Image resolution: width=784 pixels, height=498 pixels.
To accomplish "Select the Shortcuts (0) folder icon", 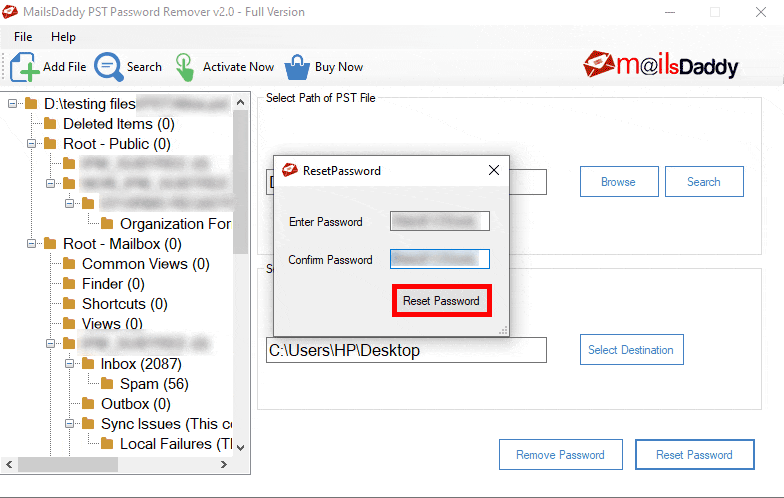I will (x=69, y=304).
